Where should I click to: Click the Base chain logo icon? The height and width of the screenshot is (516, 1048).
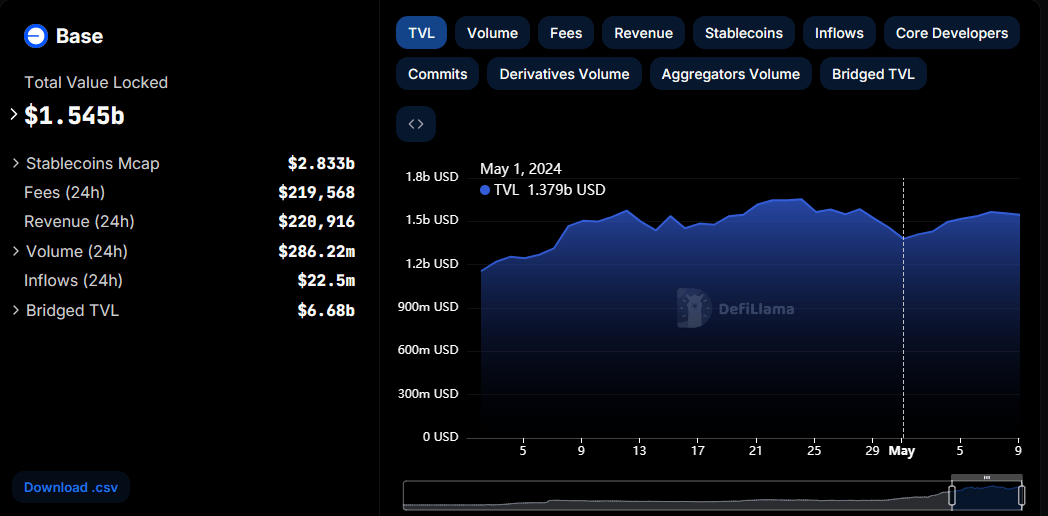[35, 36]
